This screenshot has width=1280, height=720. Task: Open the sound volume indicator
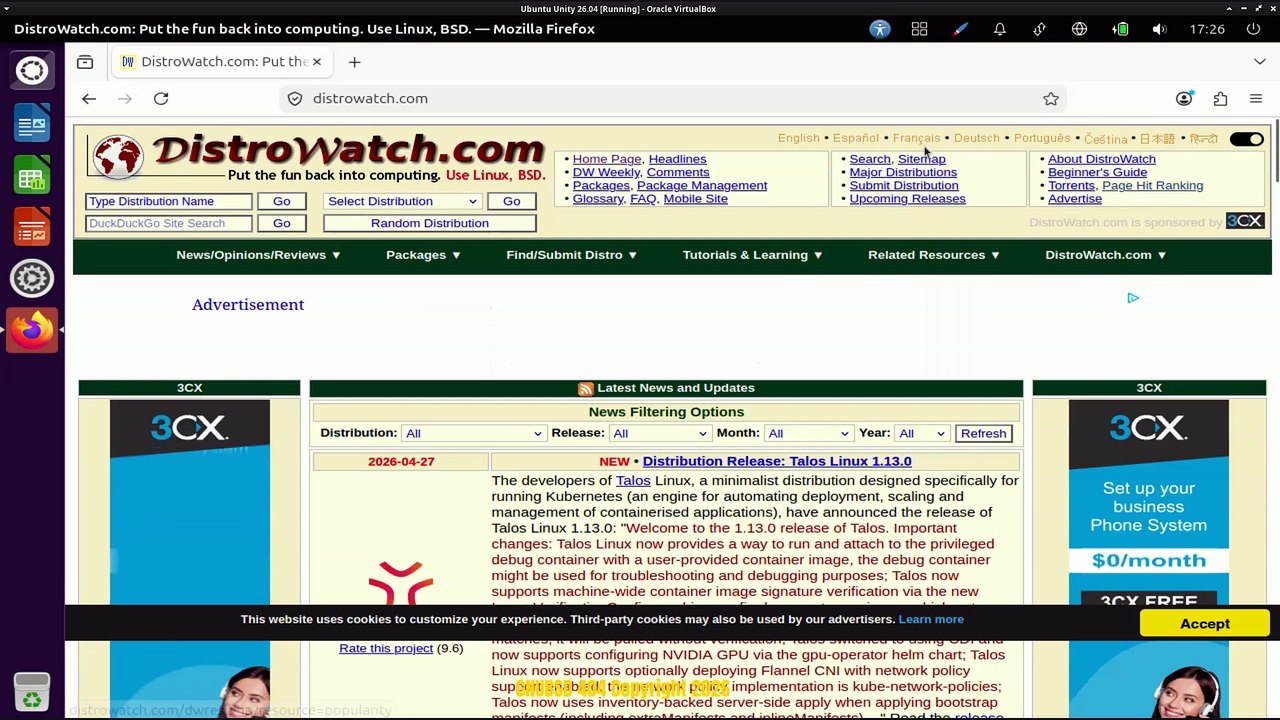[x=1159, y=29]
